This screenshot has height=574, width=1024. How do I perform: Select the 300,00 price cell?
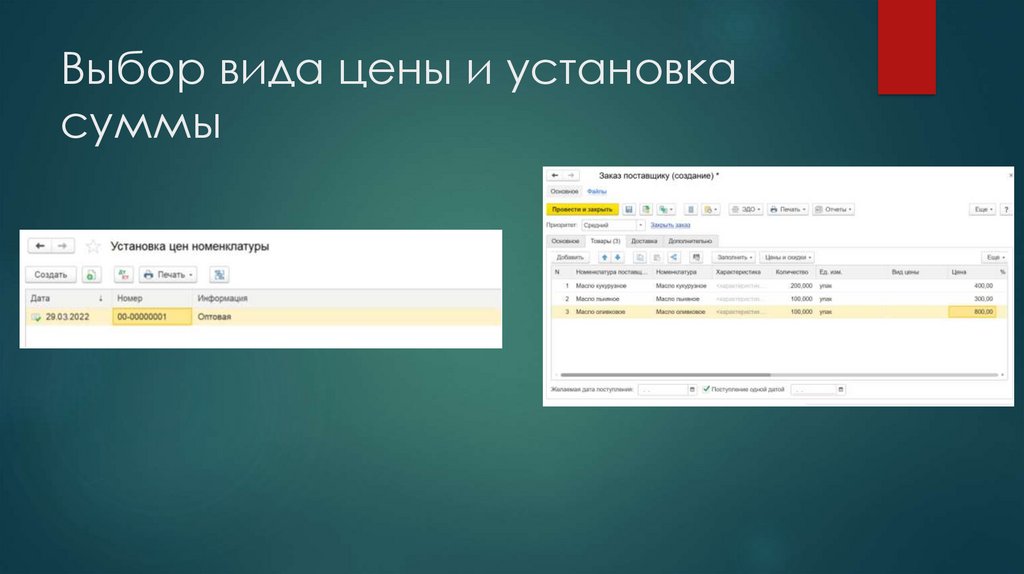[x=983, y=299]
